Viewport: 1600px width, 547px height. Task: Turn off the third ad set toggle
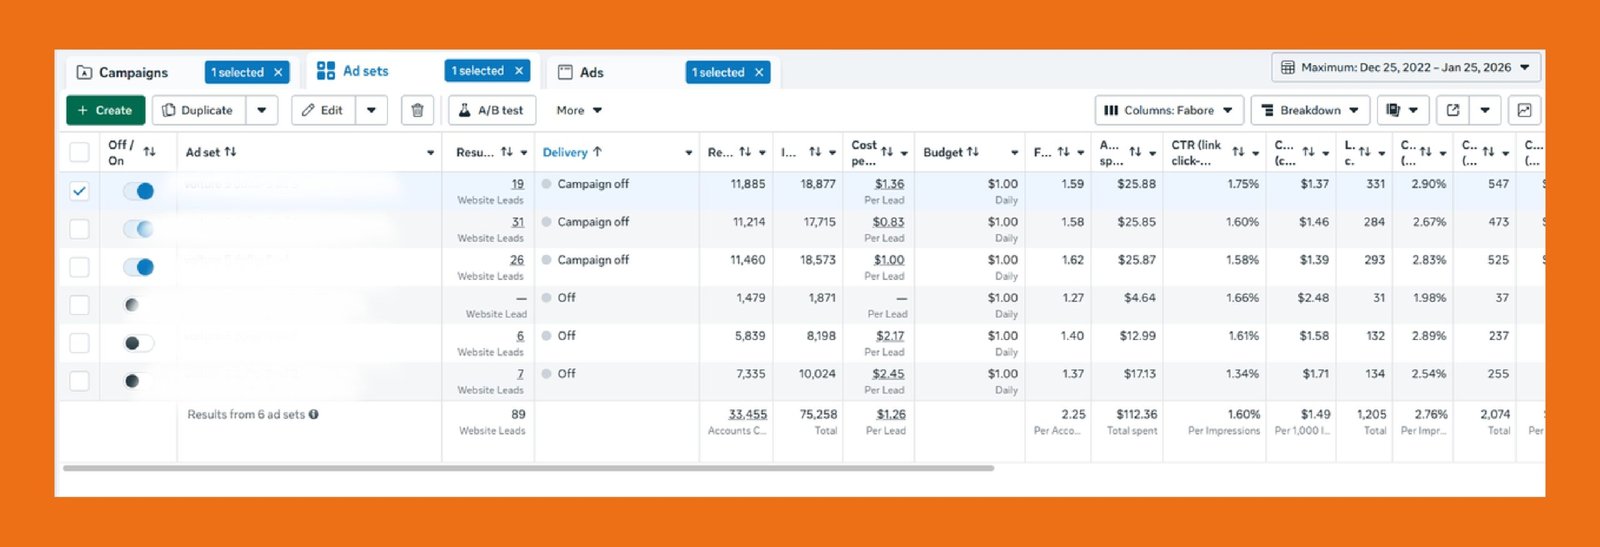[x=139, y=267]
